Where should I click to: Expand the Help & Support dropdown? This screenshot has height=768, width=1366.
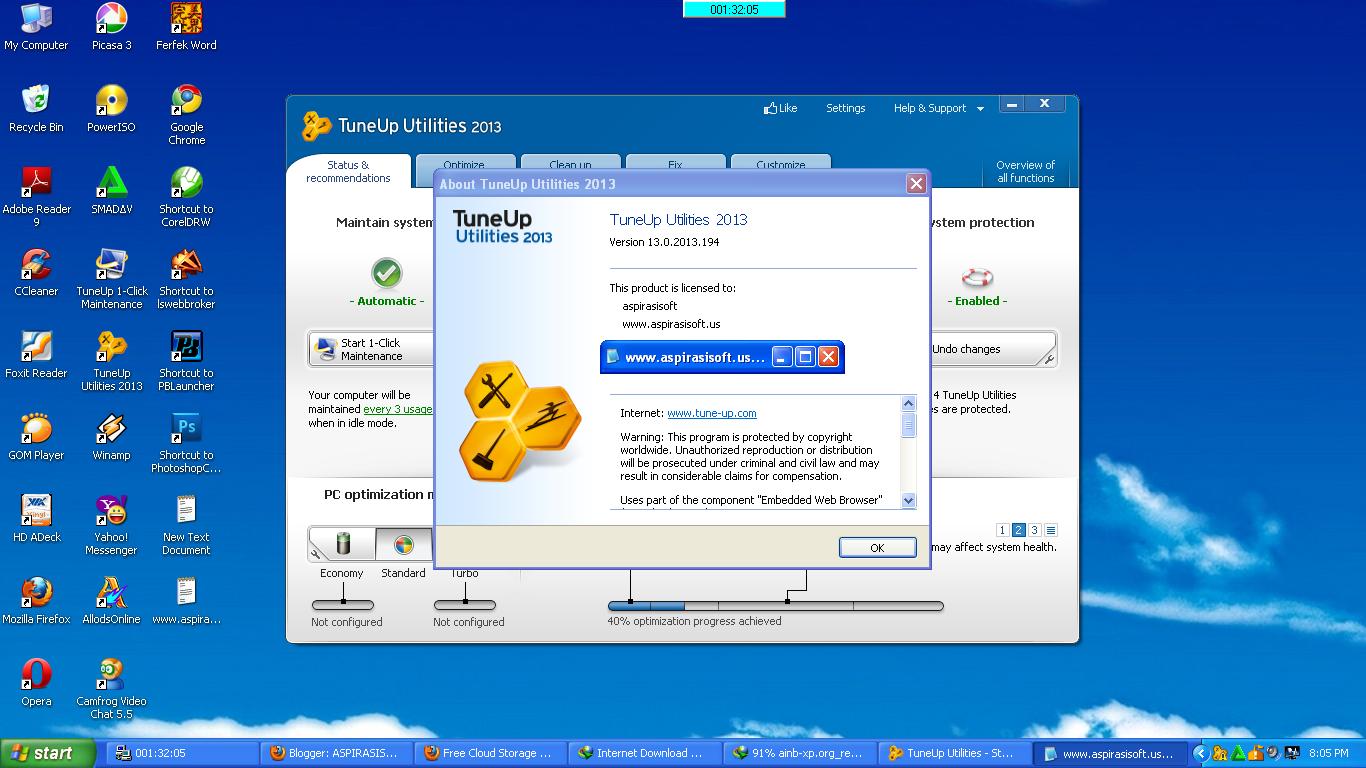point(938,108)
